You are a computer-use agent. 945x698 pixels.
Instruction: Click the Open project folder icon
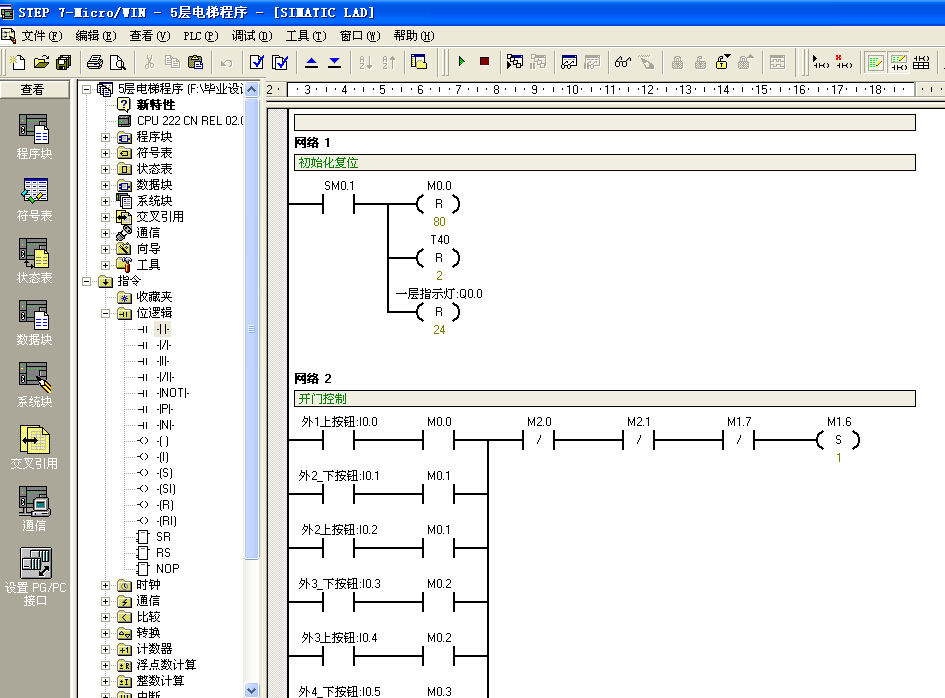click(x=41, y=62)
